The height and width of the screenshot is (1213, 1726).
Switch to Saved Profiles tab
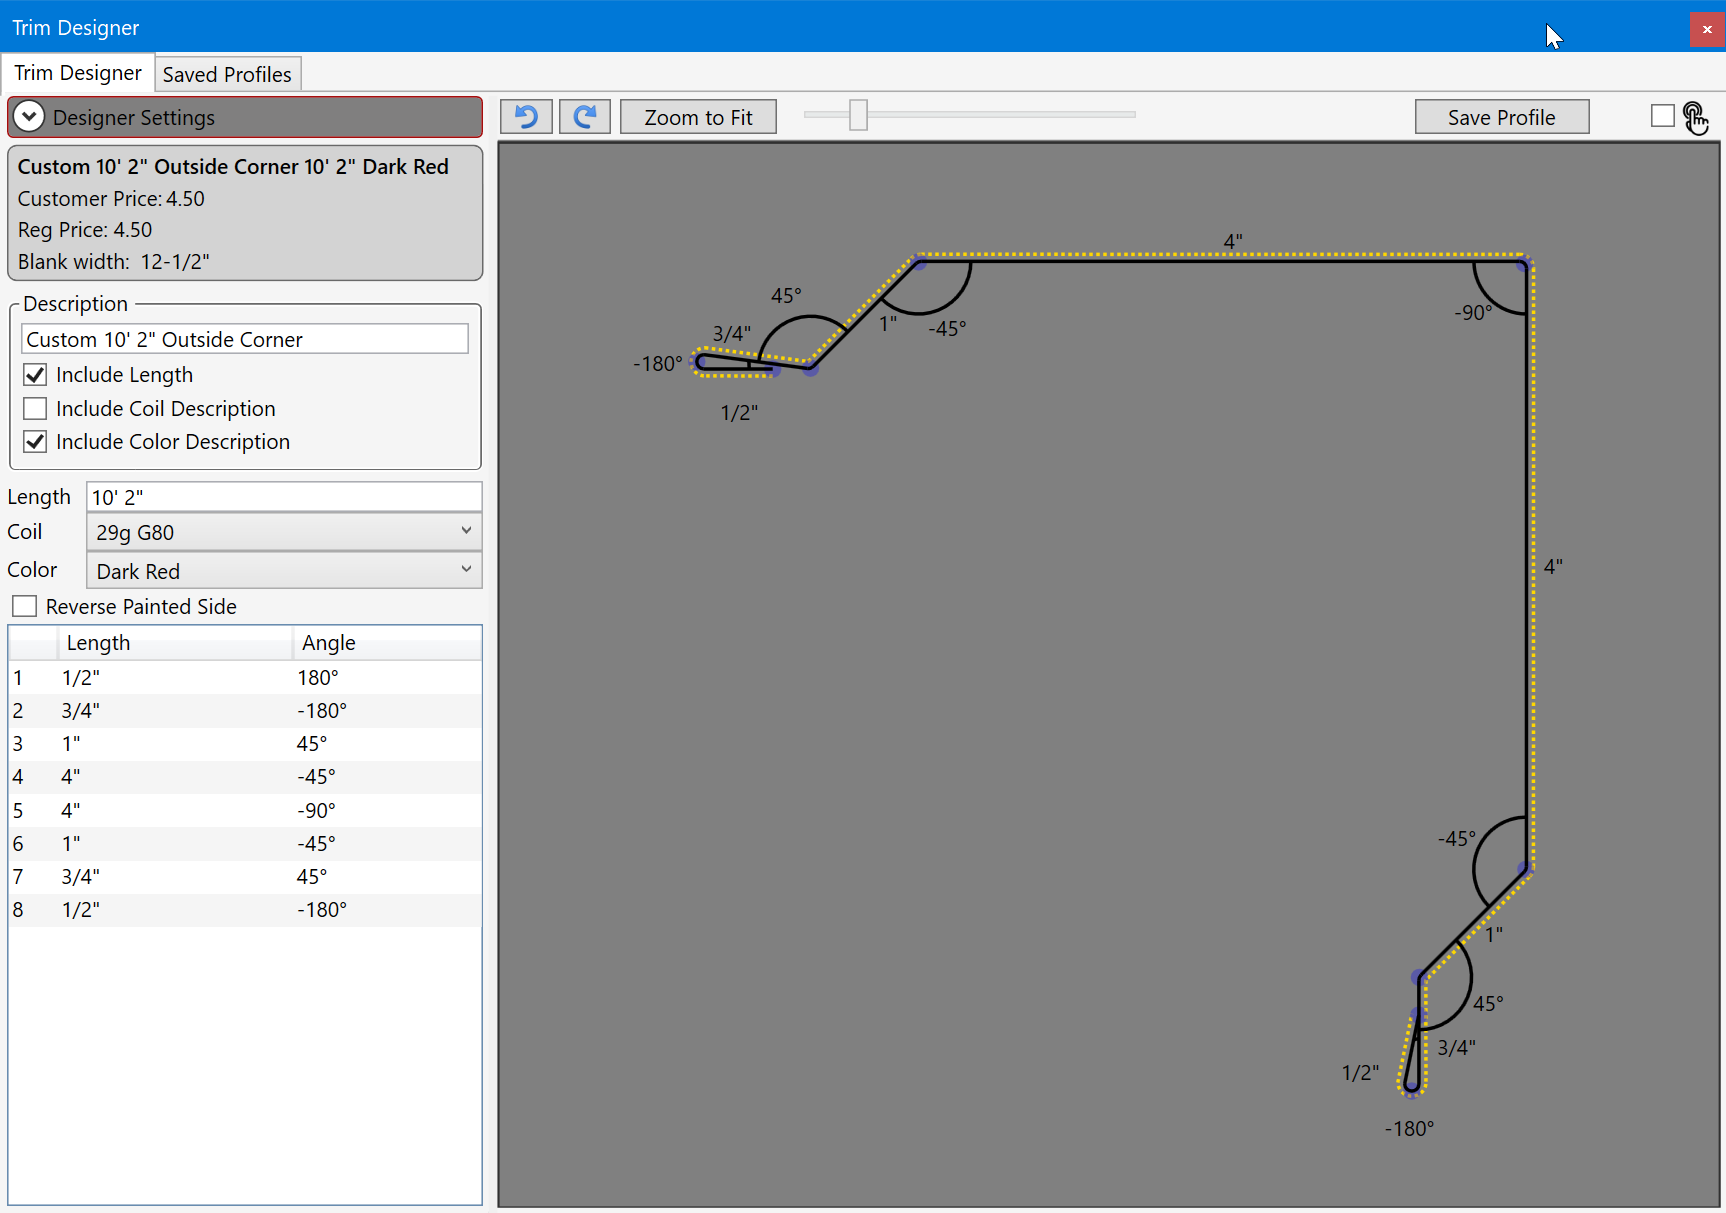pyautogui.click(x=227, y=75)
